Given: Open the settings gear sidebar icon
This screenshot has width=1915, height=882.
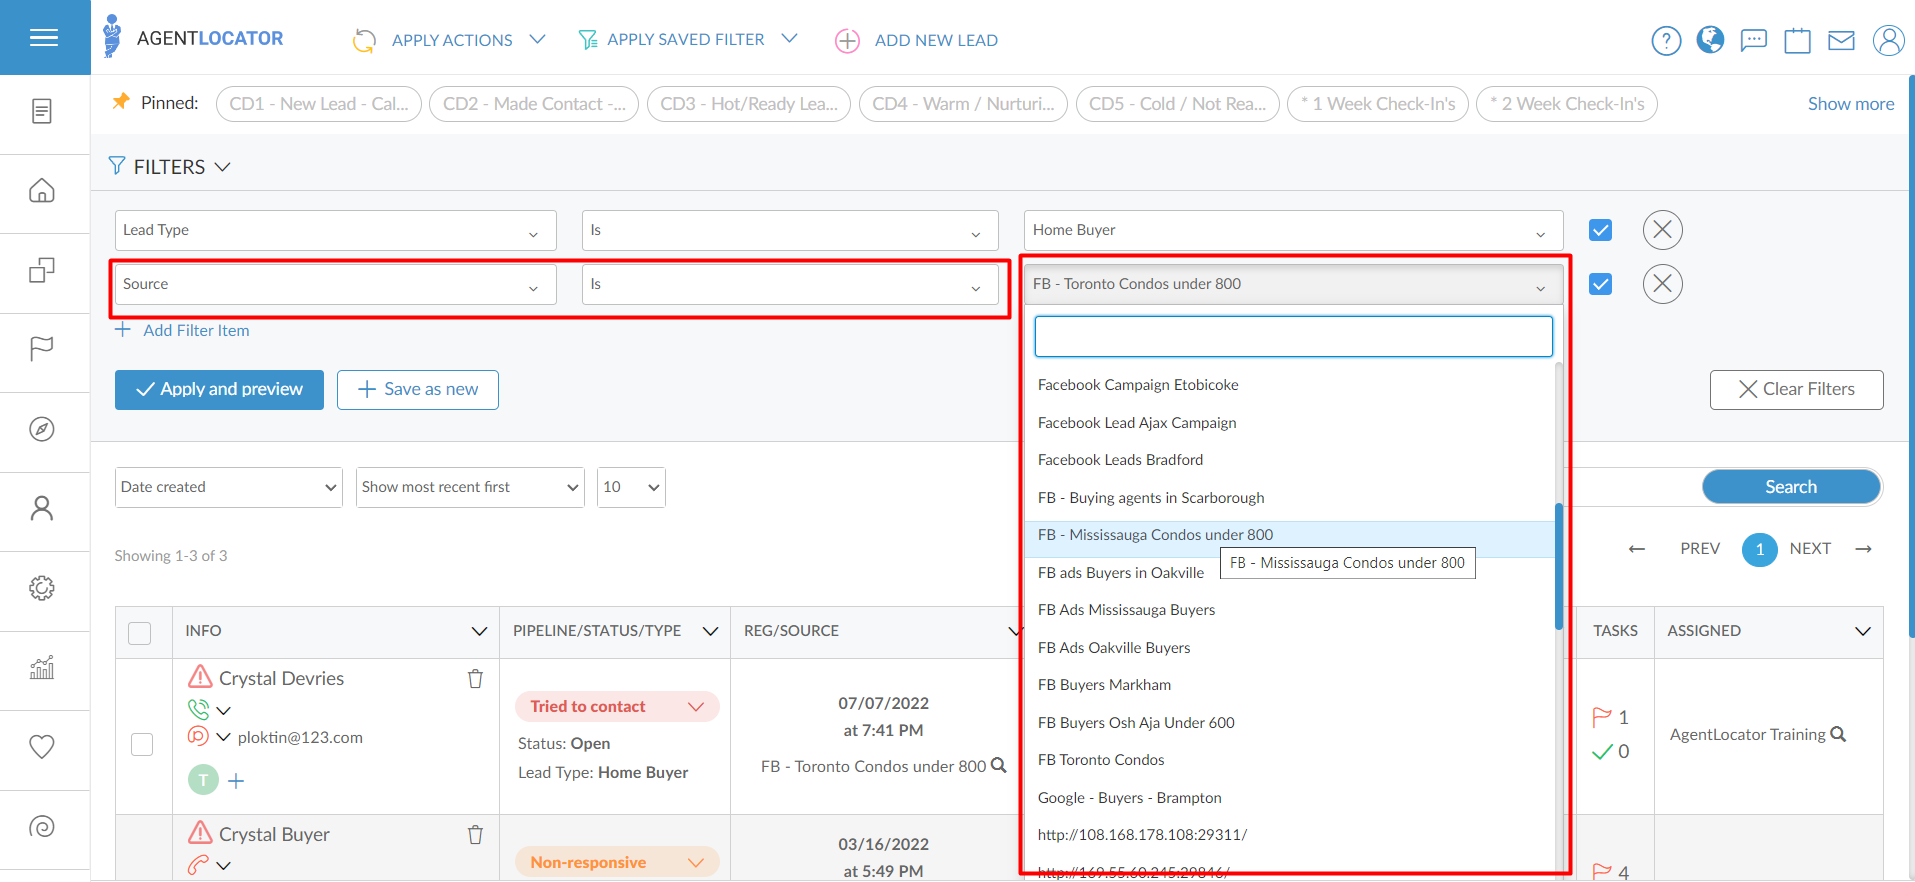Looking at the screenshot, I should [x=42, y=588].
